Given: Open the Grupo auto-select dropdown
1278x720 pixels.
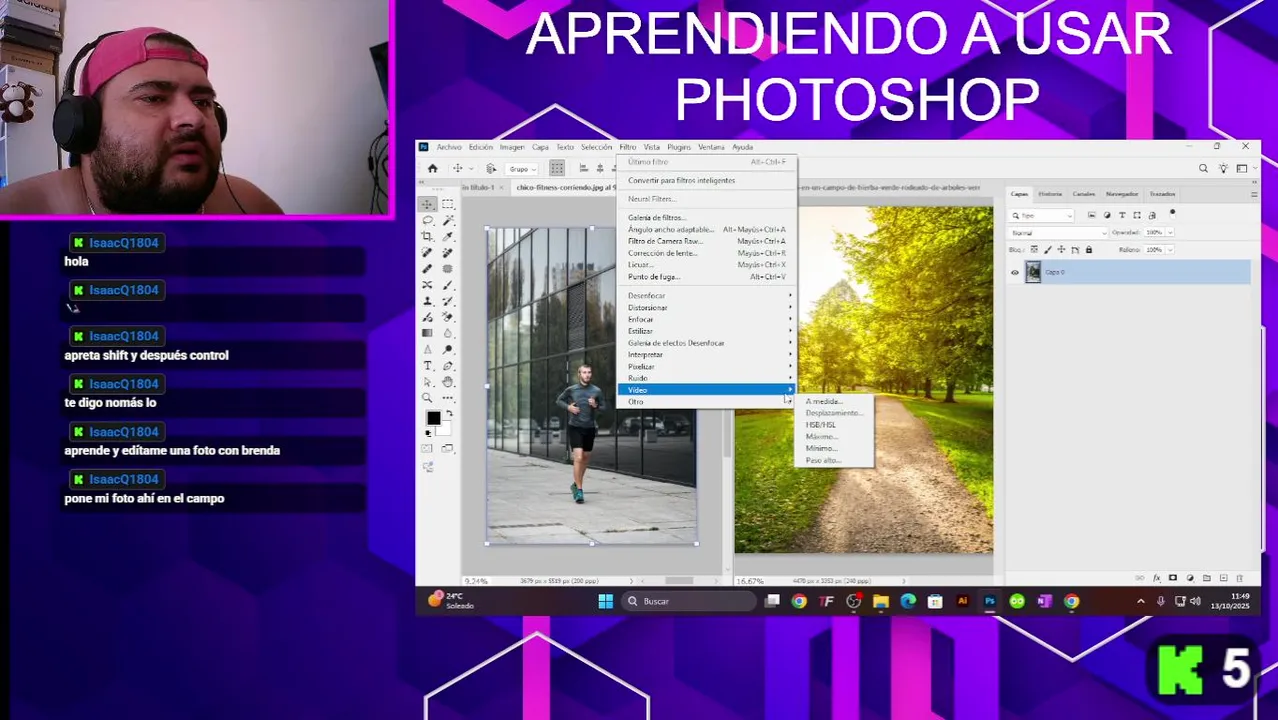Looking at the screenshot, I should click(x=521, y=169).
